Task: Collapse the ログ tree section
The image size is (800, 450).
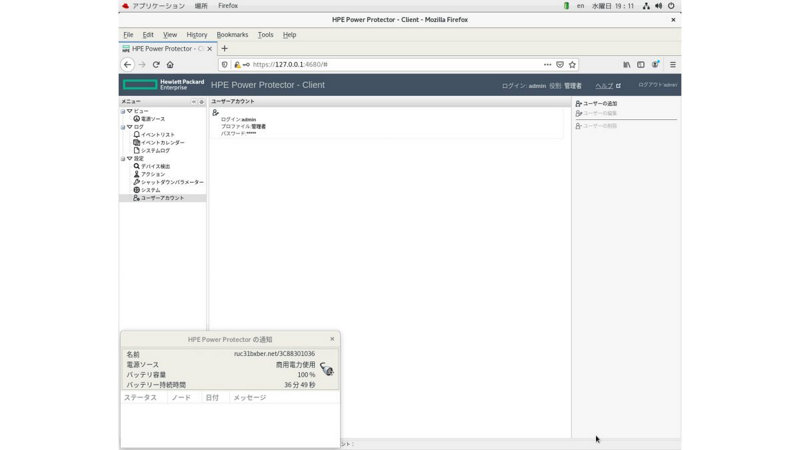Action: point(123,127)
